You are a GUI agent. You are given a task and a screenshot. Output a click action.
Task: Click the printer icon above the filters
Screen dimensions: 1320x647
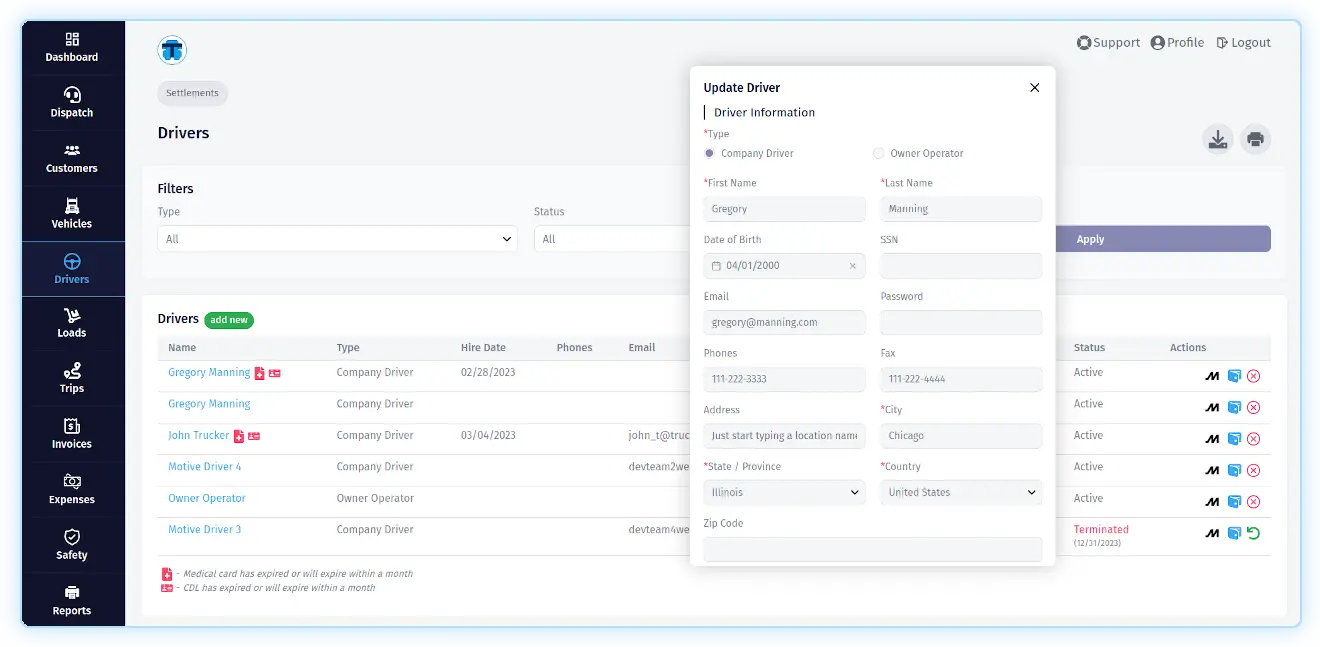click(1255, 139)
